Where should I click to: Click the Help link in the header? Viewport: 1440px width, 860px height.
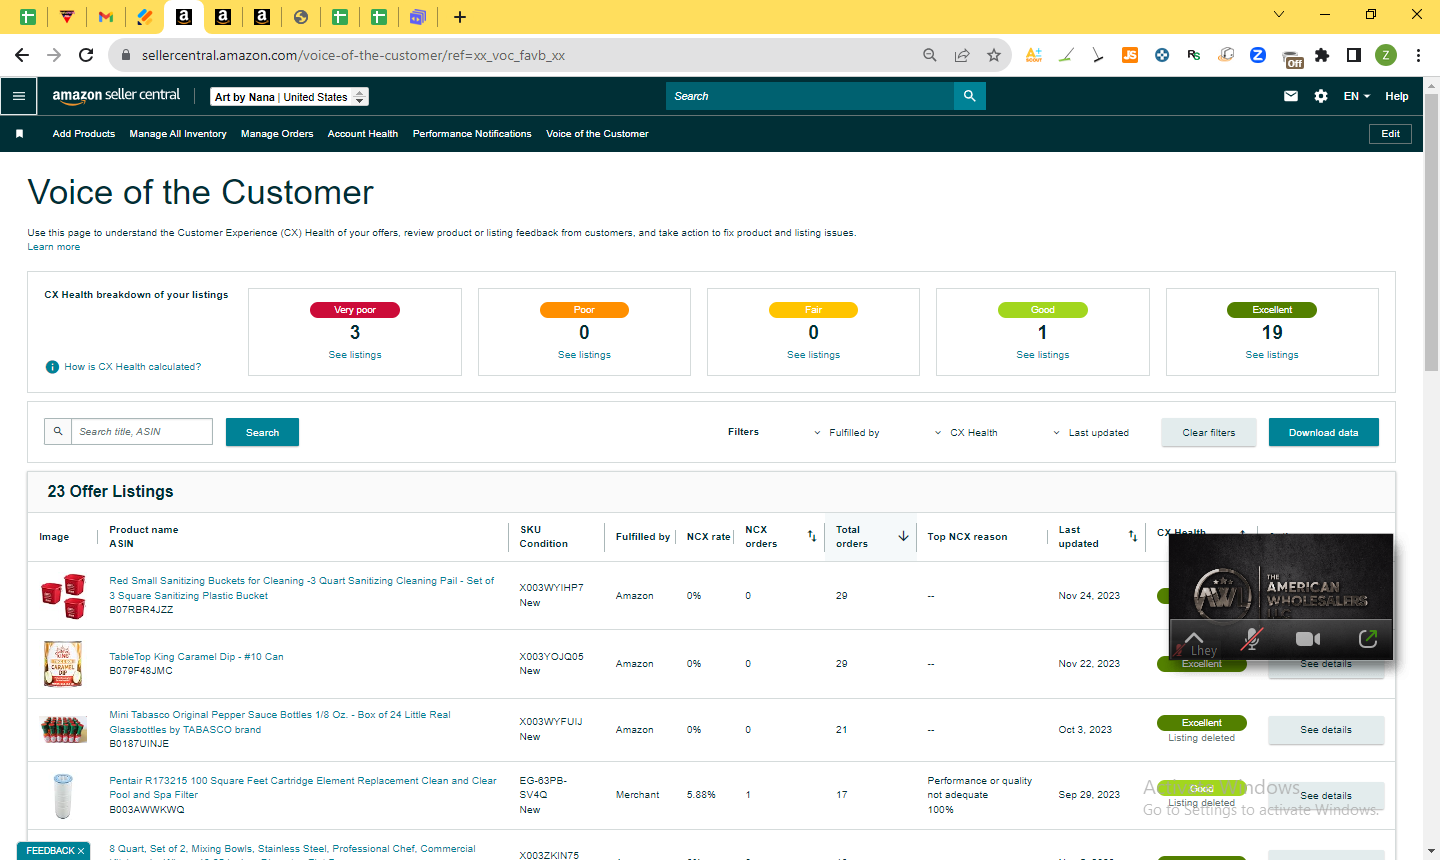tap(1397, 96)
